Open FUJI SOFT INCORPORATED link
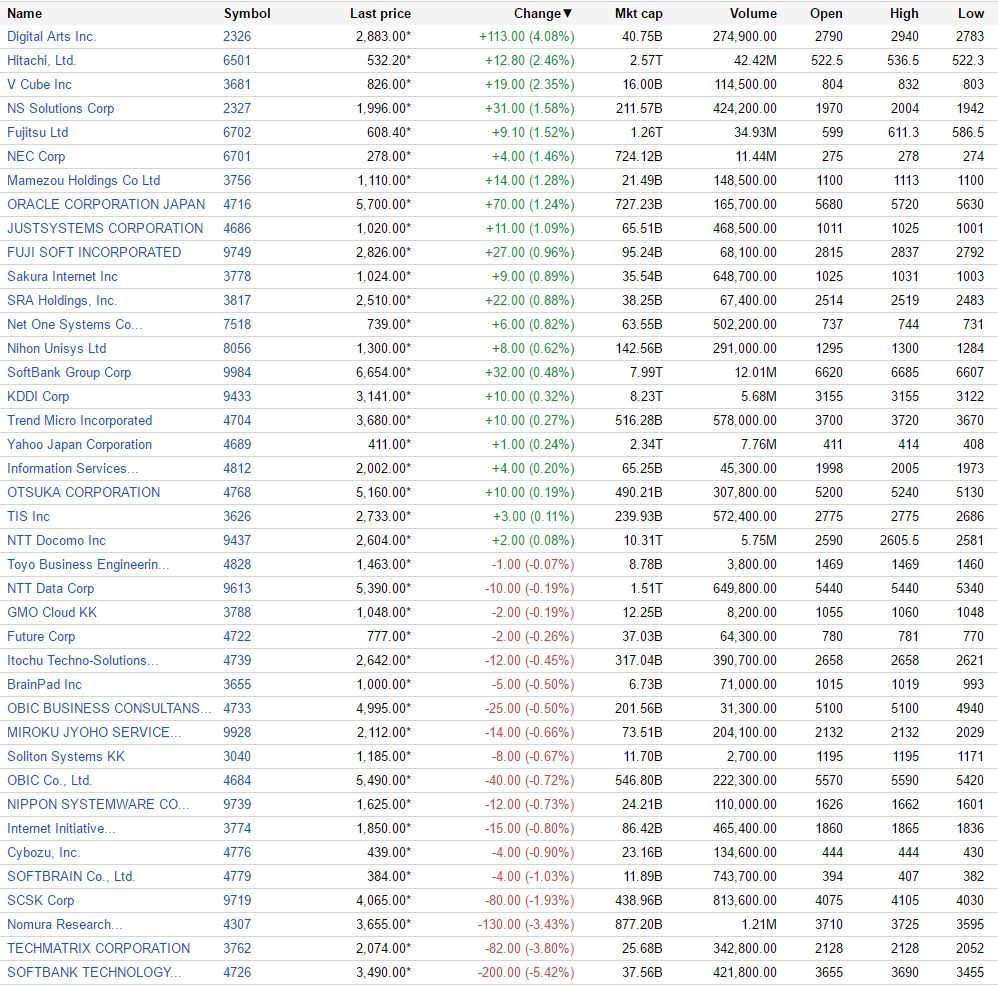This screenshot has width=998, height=985. pyautogui.click(x=94, y=253)
